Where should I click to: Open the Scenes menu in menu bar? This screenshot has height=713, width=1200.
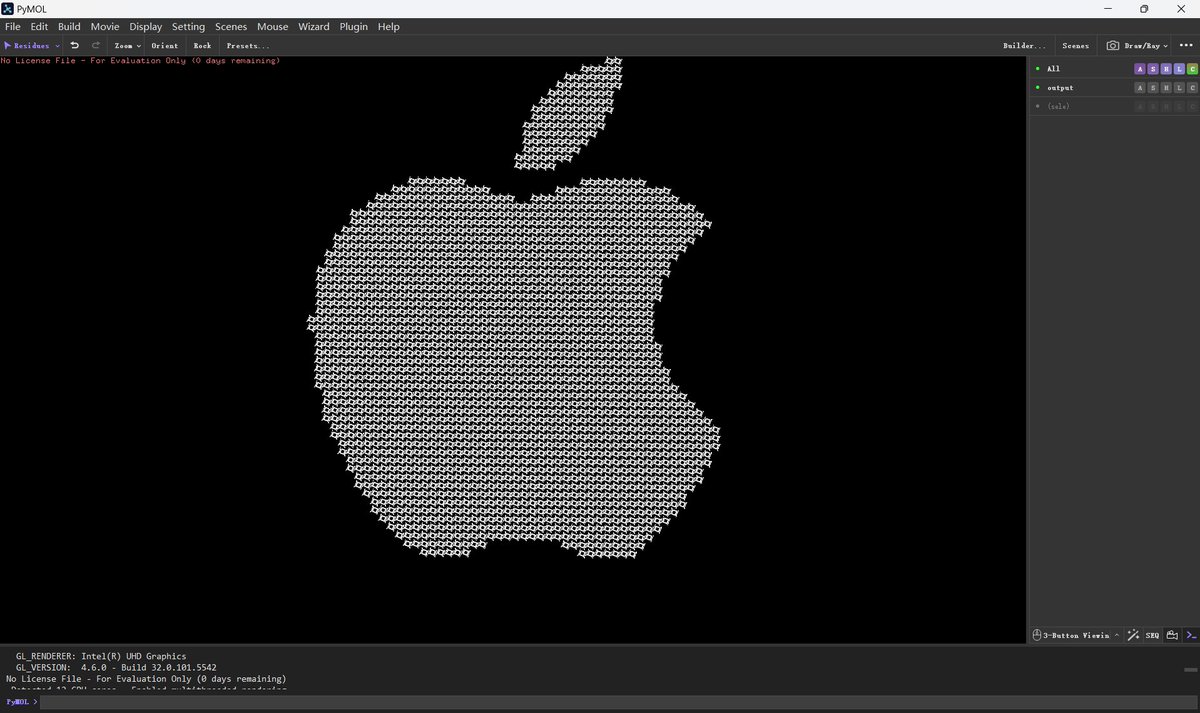pos(231,27)
